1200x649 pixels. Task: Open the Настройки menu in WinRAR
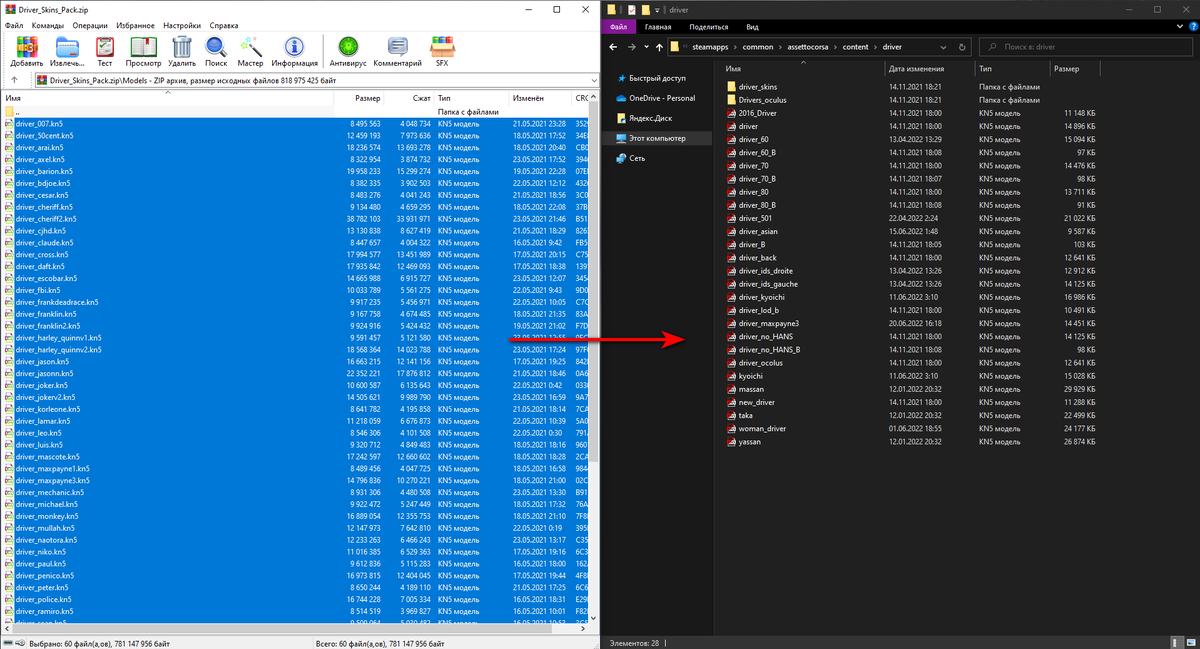182,24
